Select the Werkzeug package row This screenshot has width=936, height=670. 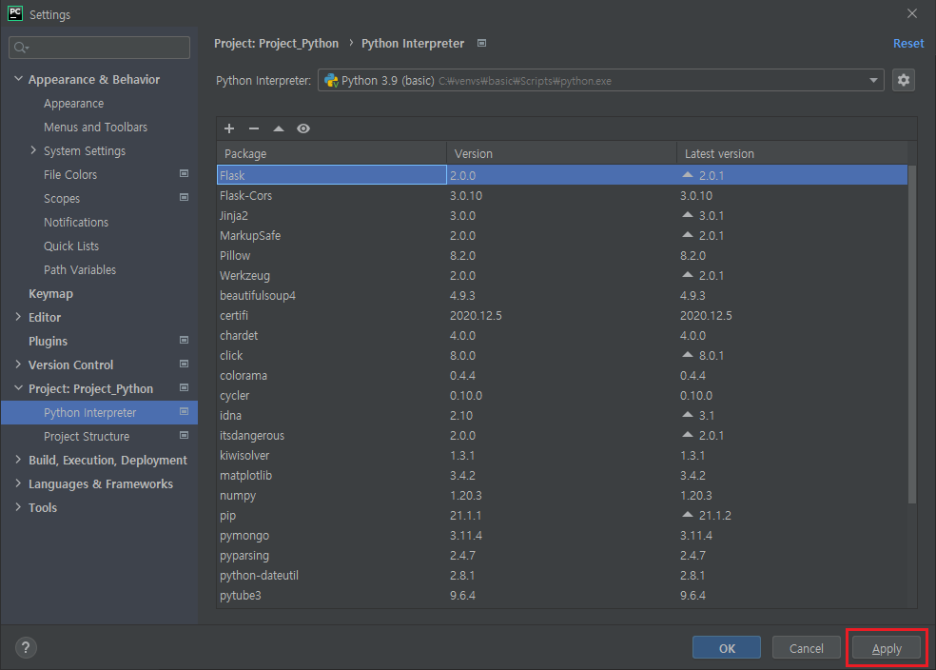[x=562, y=275]
